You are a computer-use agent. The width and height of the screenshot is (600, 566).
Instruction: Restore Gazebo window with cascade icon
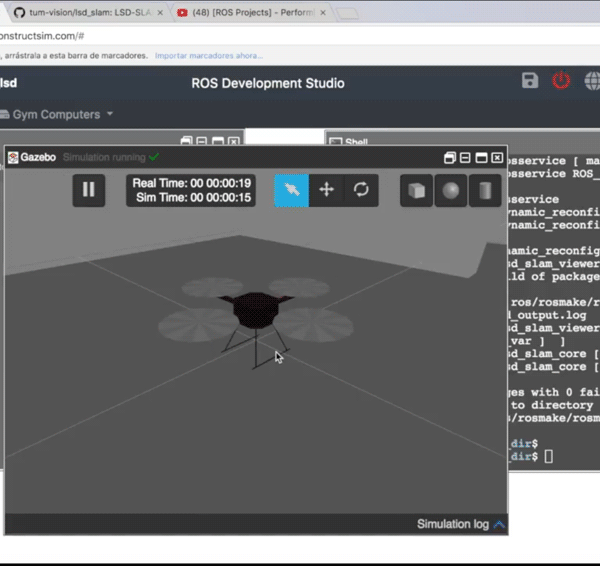click(x=450, y=158)
